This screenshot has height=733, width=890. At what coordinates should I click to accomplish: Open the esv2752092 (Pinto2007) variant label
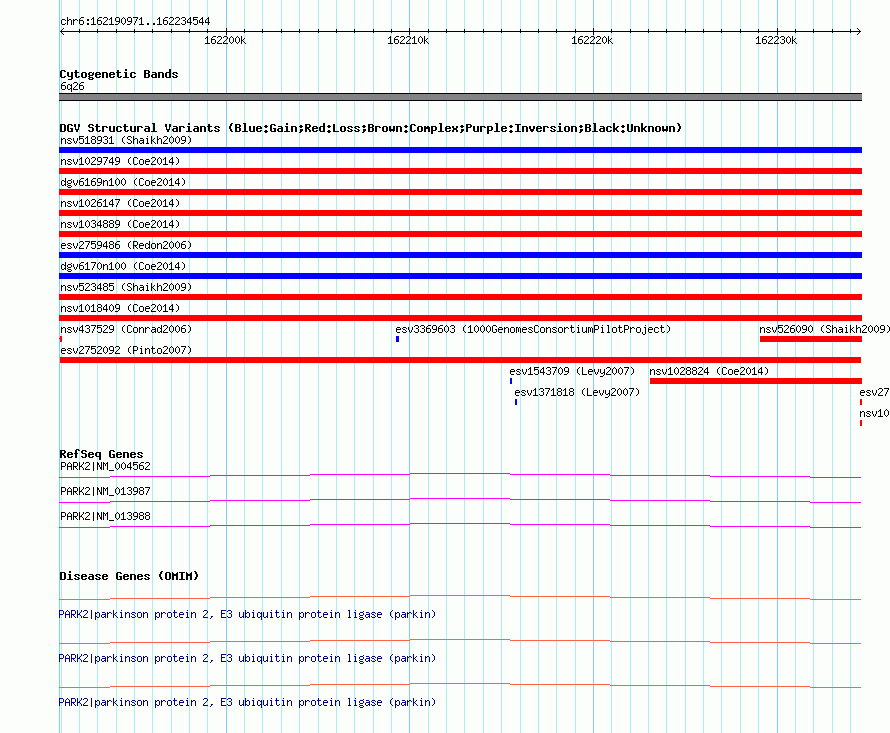click(126, 350)
